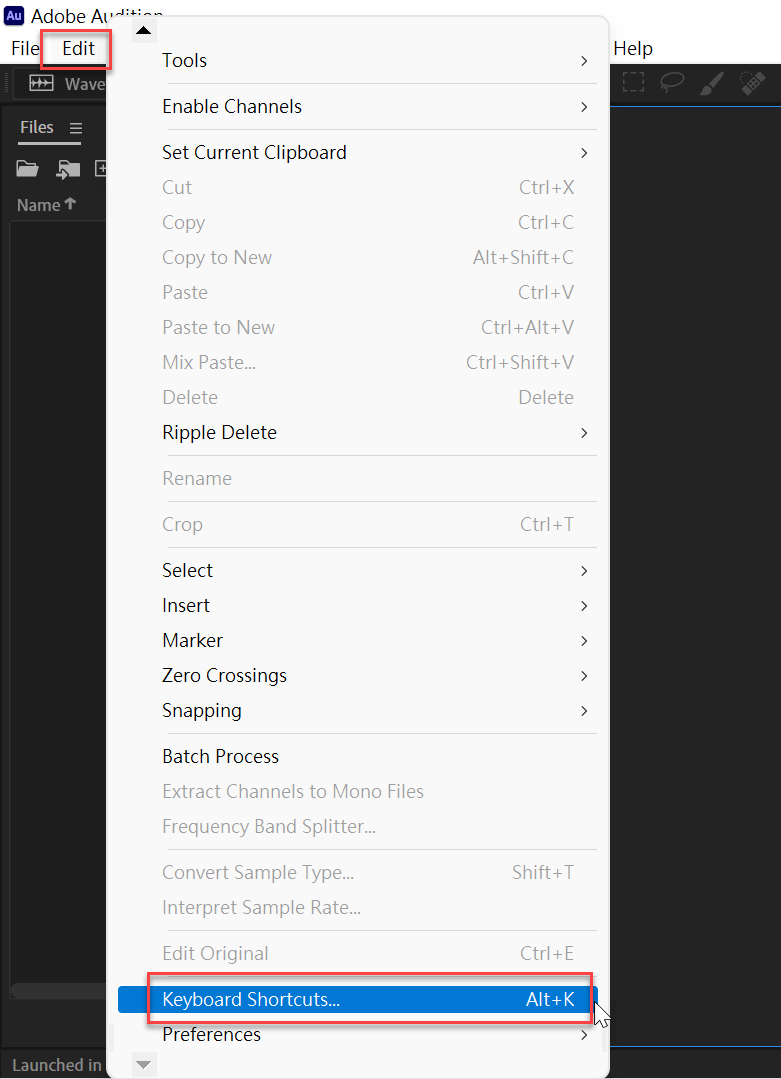Click the Delete menu entry
Image resolution: width=781 pixels, height=1079 pixels.
point(358,398)
